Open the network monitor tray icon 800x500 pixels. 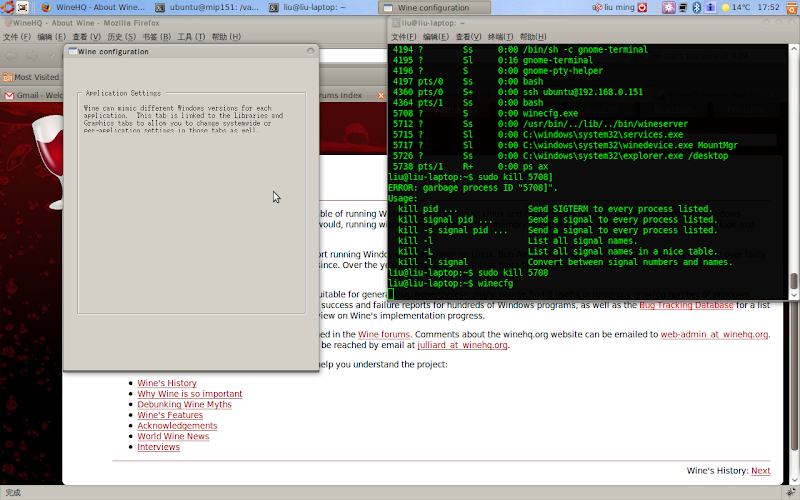click(x=683, y=7)
